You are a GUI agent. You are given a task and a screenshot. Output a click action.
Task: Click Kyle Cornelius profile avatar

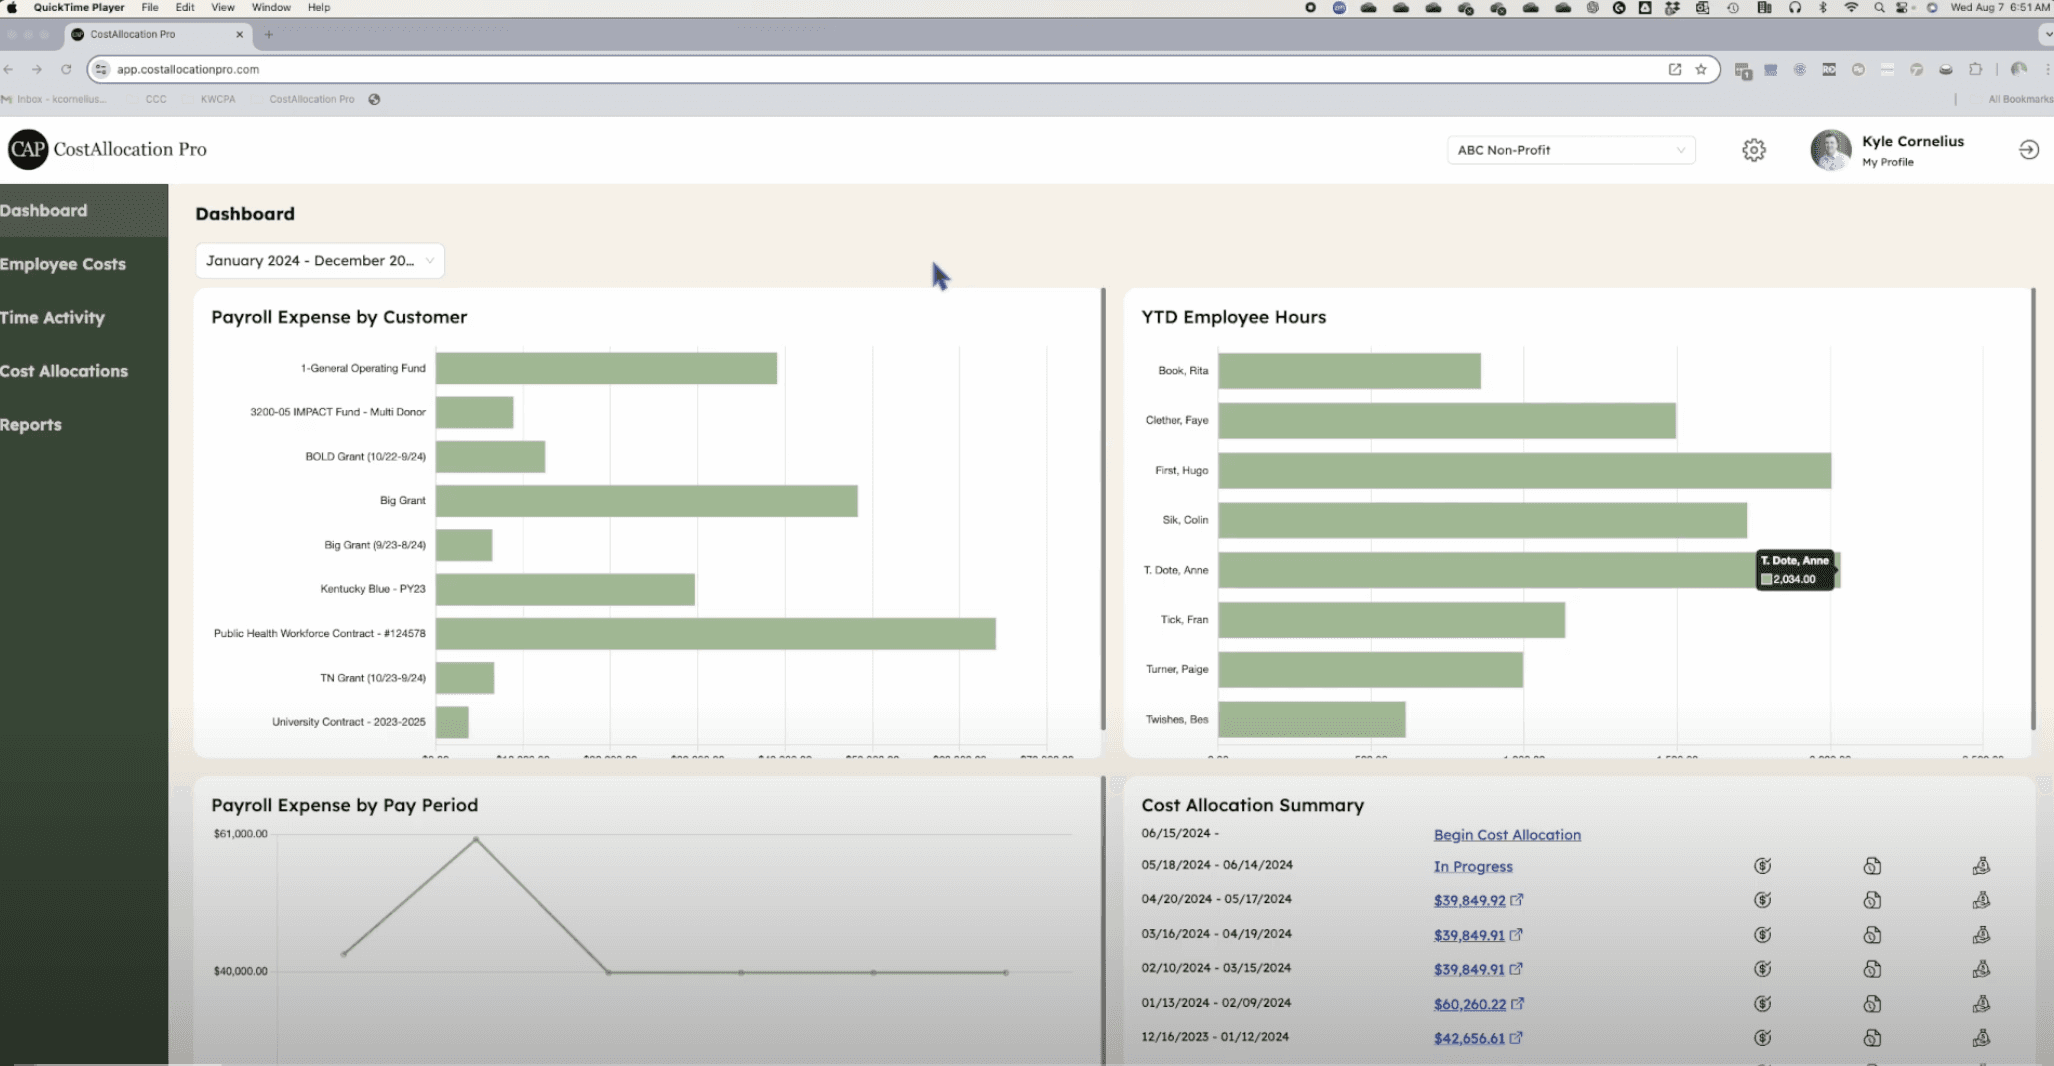(1830, 150)
